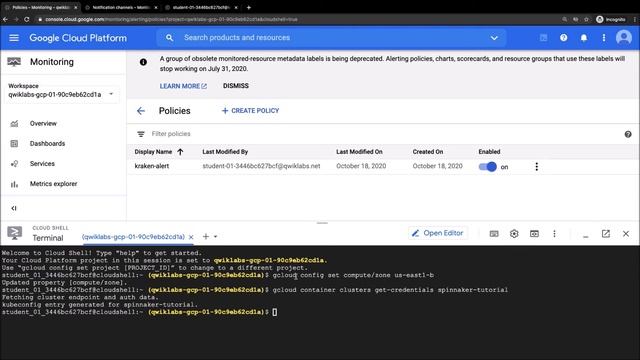Open Cloud Shell terminal settings gear
The height and width of the screenshot is (360, 640).
(x=514, y=234)
